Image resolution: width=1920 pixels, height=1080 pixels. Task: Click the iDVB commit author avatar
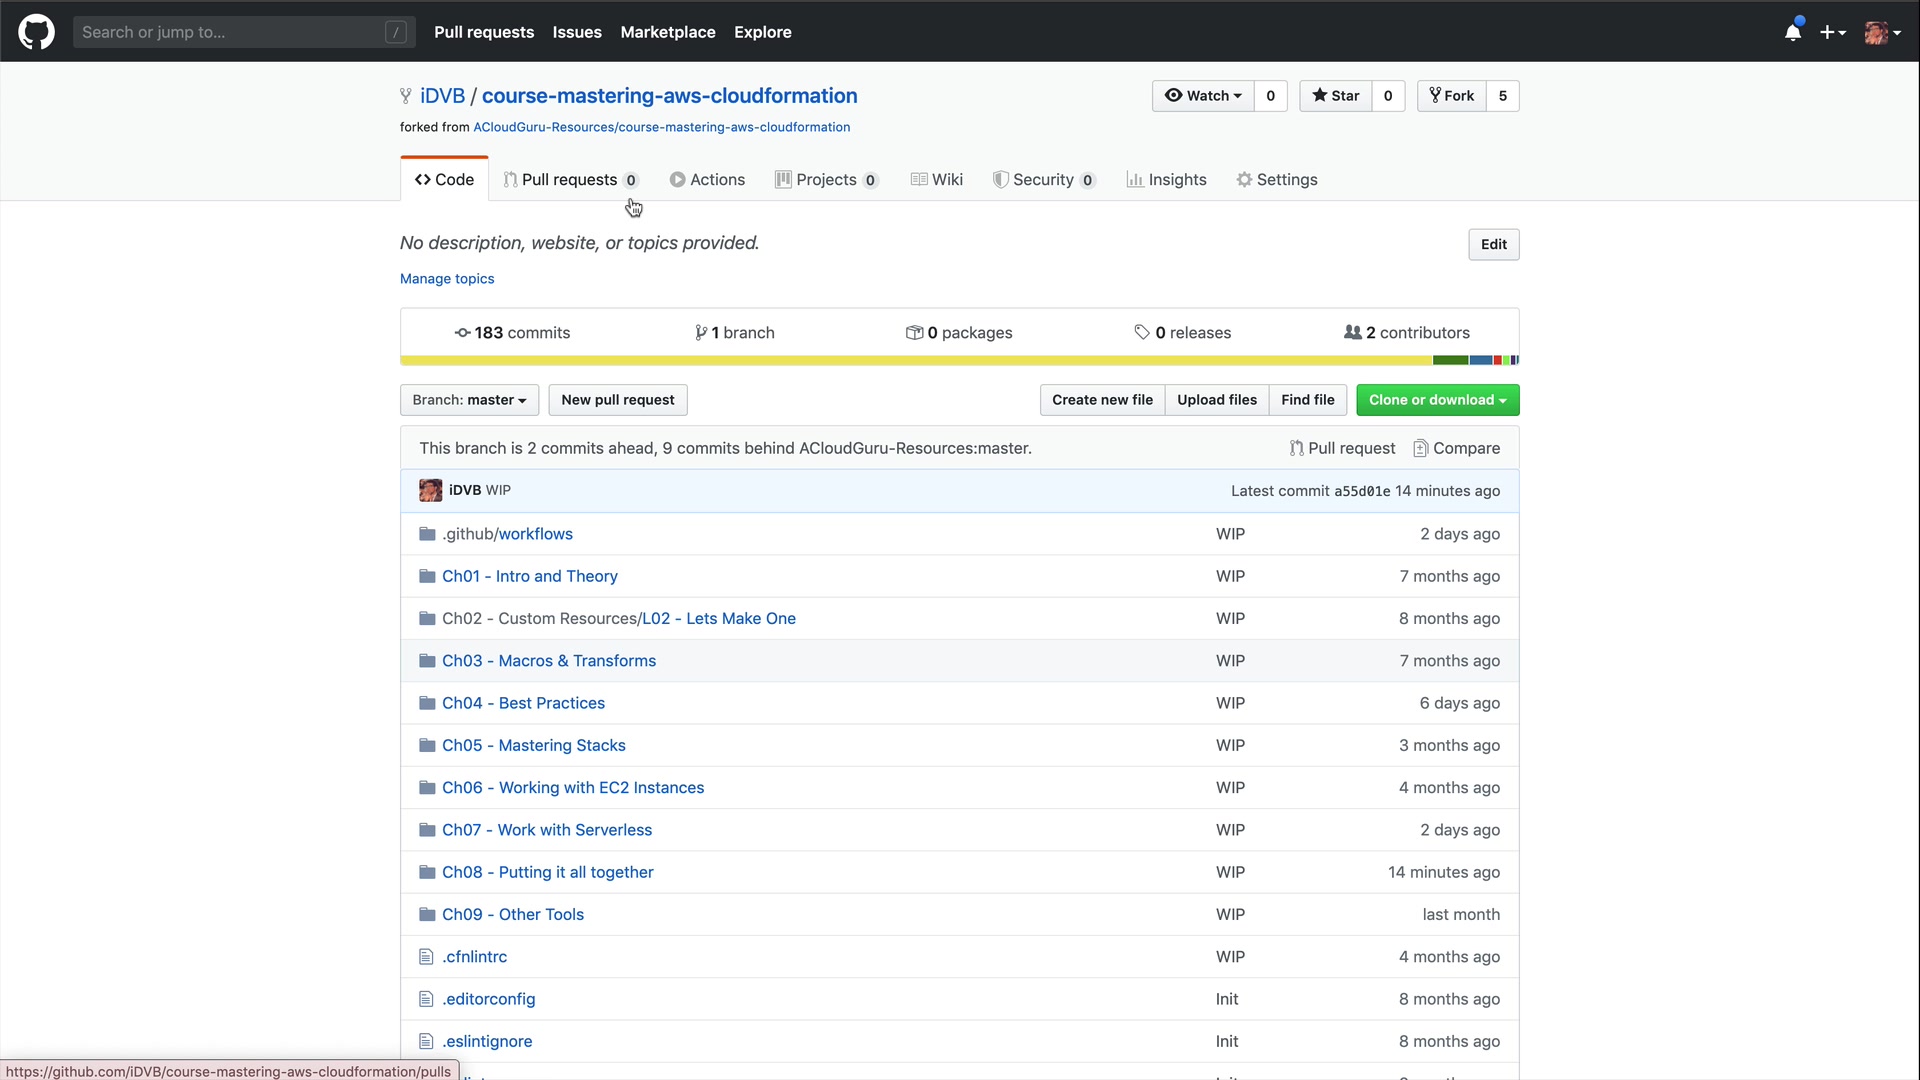click(430, 490)
